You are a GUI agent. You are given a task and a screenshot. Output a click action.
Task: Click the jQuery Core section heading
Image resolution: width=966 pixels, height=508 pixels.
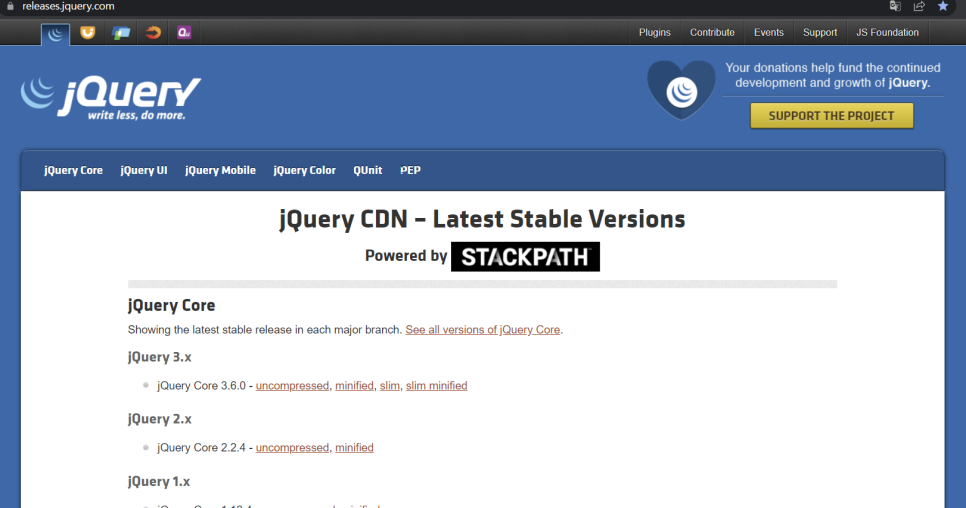171,305
